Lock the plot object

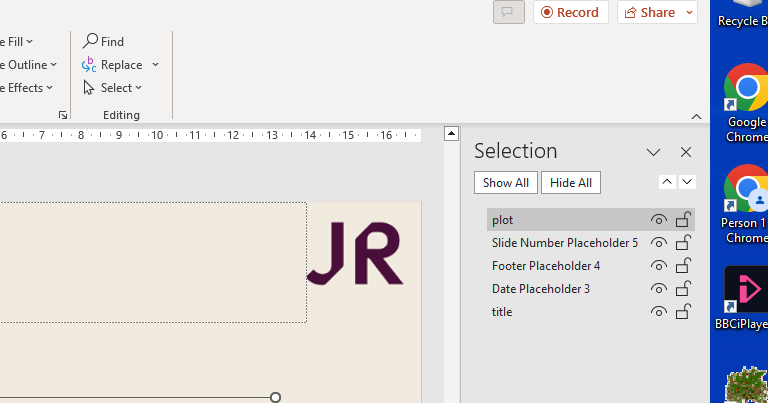(x=684, y=220)
